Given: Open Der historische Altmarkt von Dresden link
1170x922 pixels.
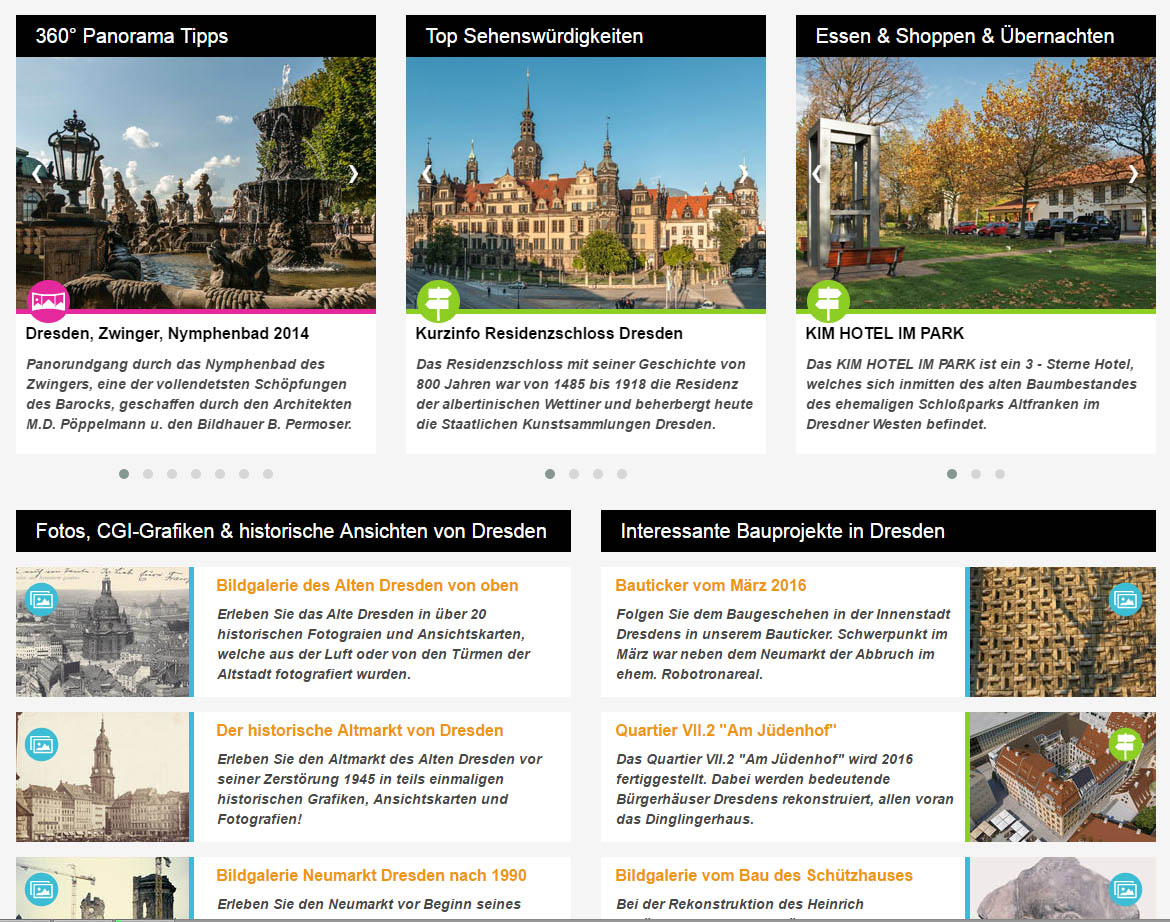Looking at the screenshot, I should coord(360,730).
